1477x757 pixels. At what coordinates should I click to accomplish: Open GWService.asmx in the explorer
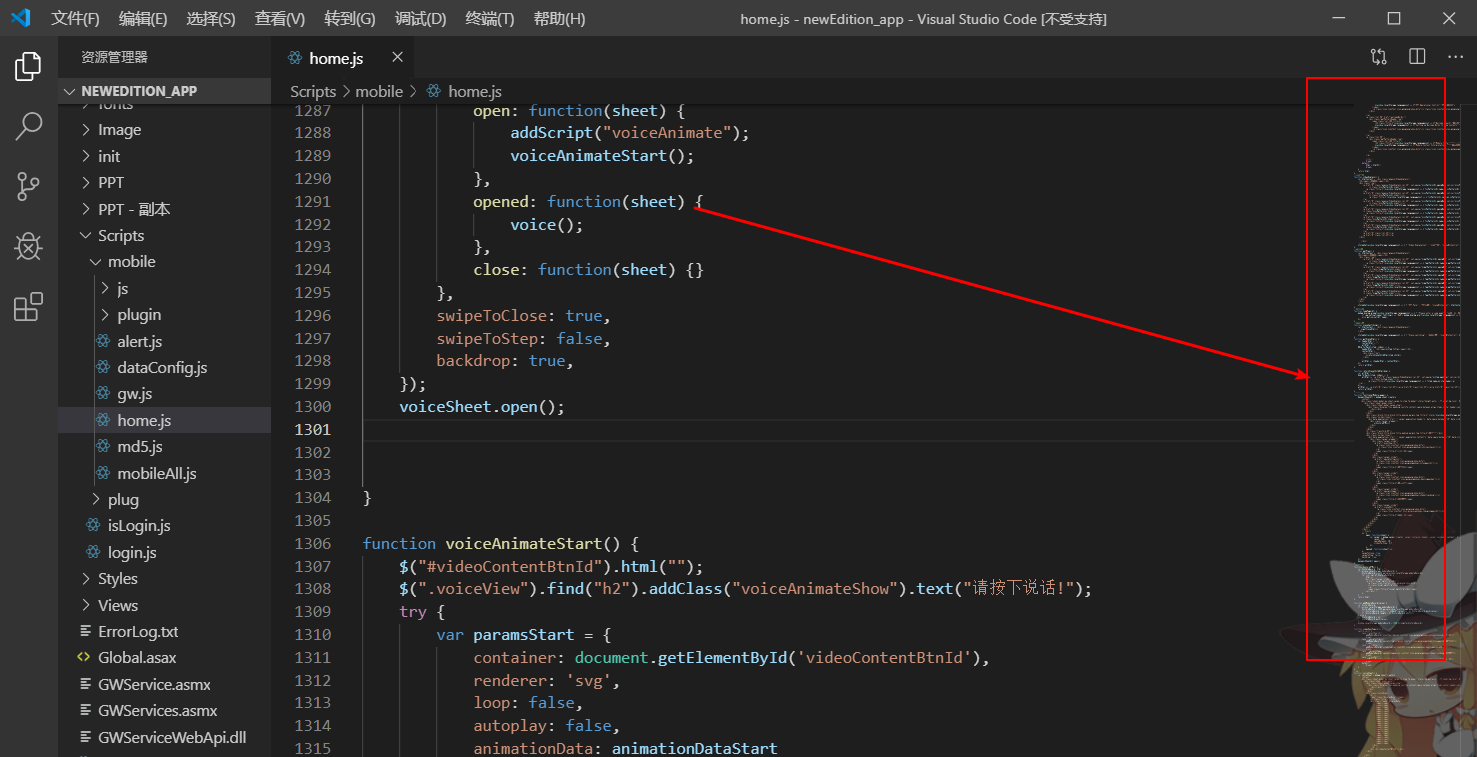point(165,685)
